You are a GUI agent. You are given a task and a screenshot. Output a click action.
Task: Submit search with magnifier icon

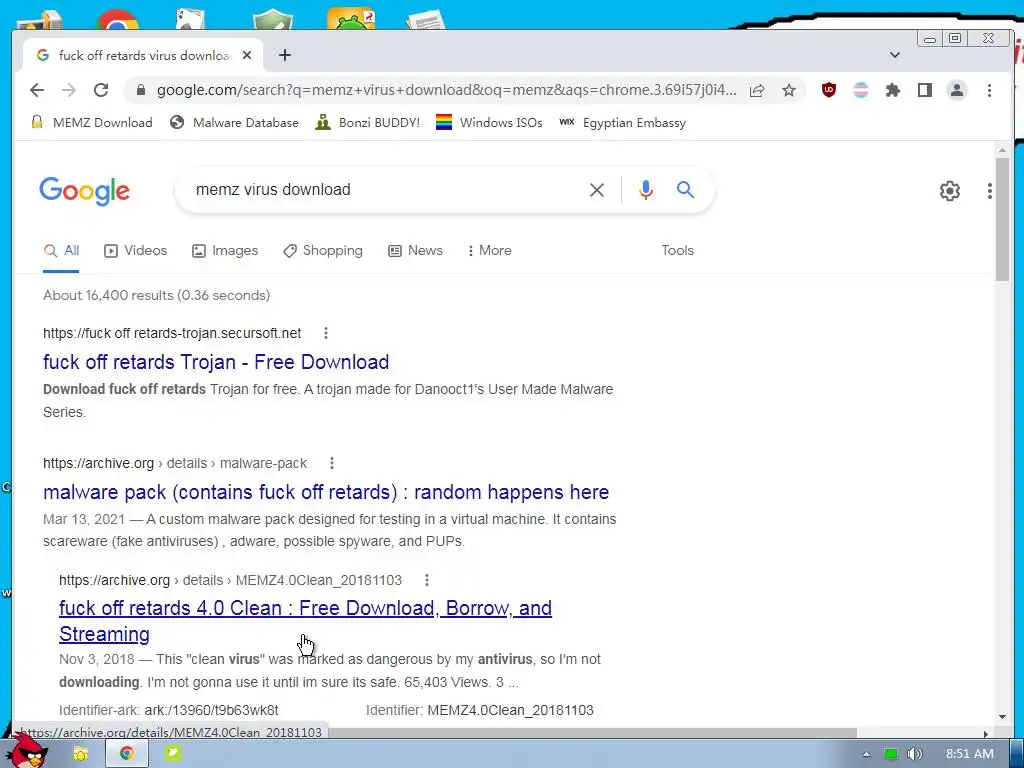[x=685, y=190]
